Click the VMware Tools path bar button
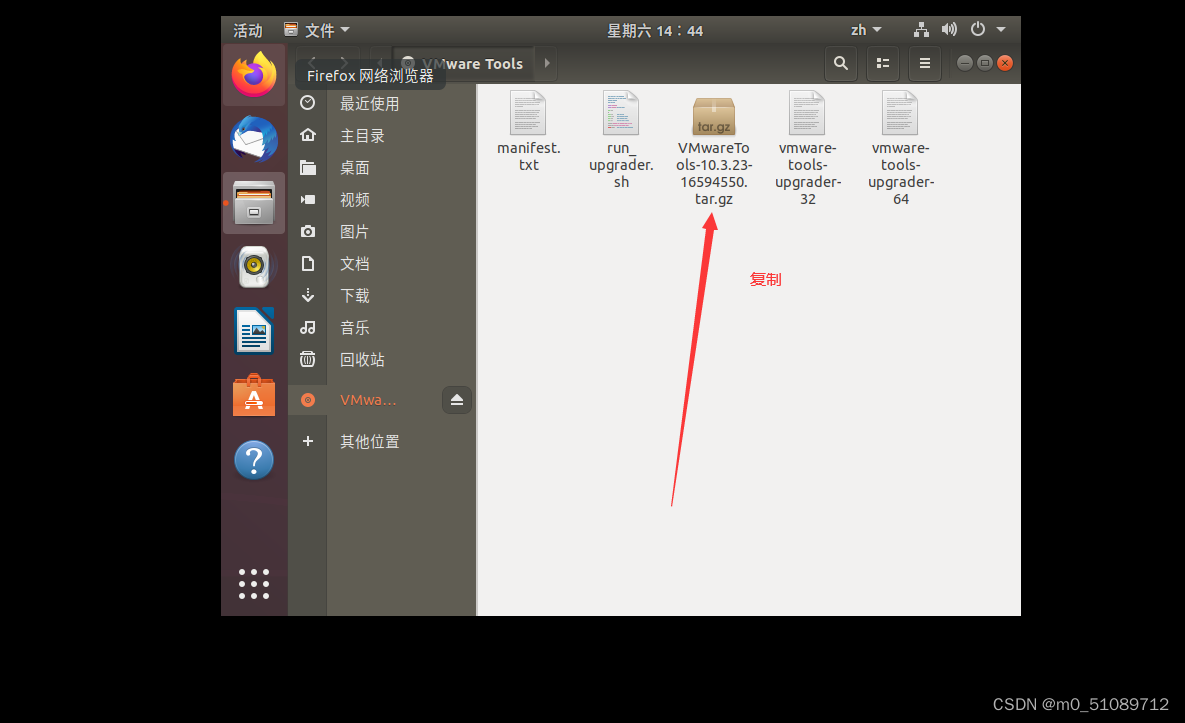 coord(463,63)
